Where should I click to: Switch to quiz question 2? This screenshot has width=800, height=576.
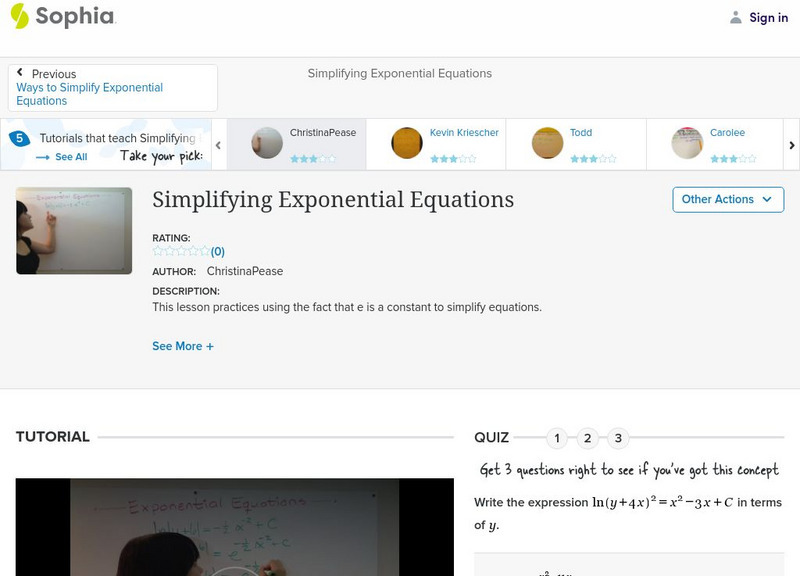[587, 437]
